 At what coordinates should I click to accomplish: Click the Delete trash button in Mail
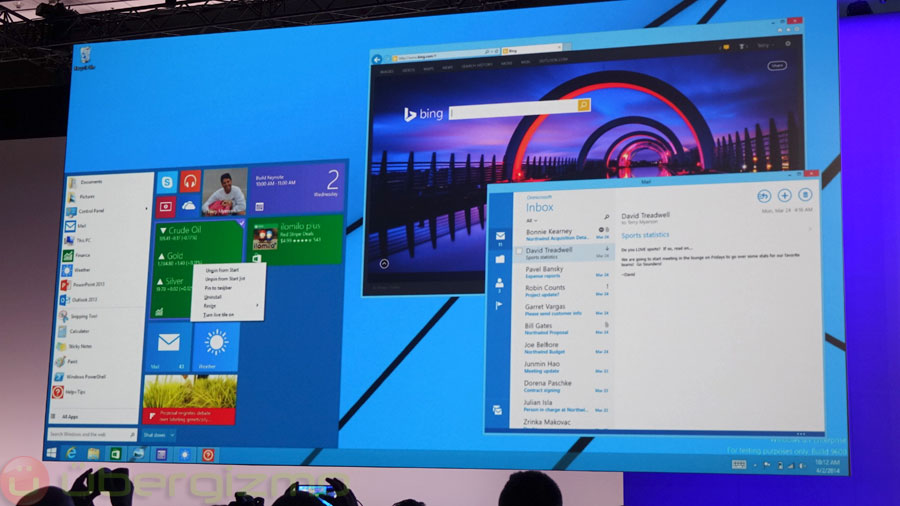point(805,194)
